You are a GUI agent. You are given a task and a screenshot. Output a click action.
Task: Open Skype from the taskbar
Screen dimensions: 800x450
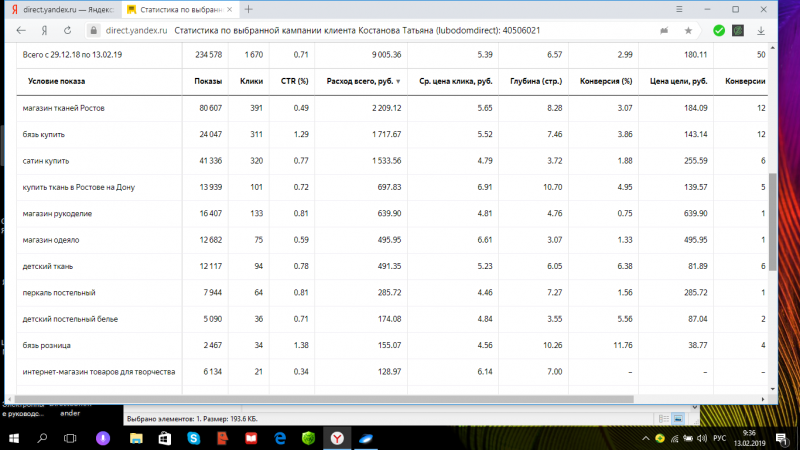click(x=193, y=438)
